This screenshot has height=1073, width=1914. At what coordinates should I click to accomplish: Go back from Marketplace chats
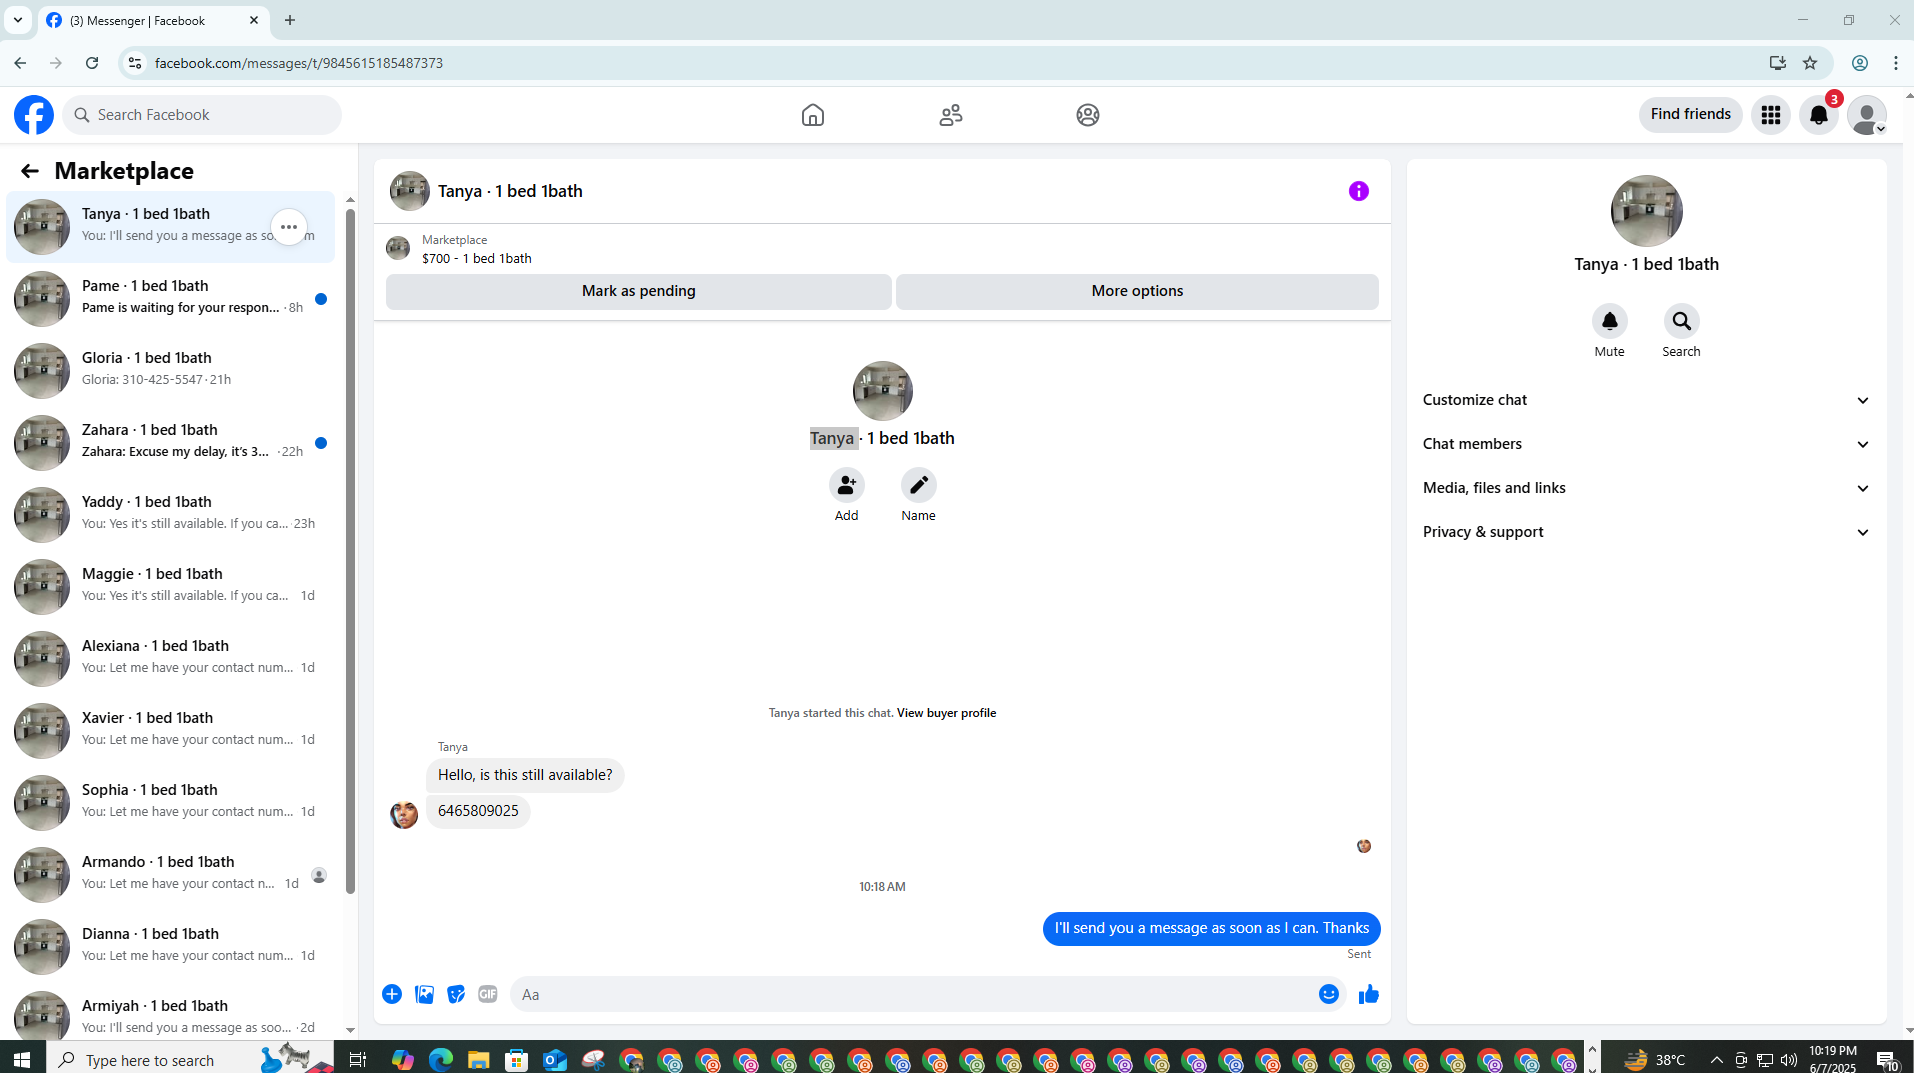point(30,171)
